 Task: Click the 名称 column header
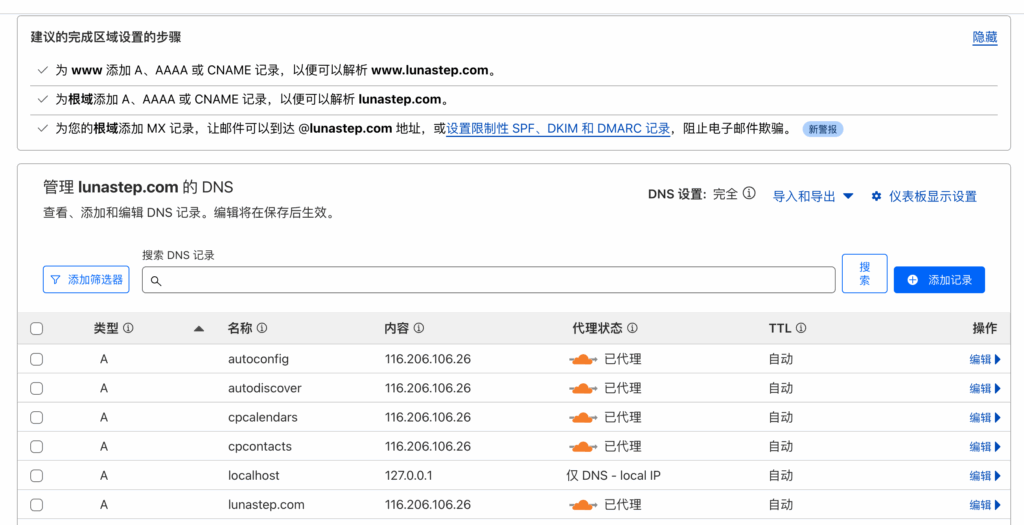(x=240, y=328)
